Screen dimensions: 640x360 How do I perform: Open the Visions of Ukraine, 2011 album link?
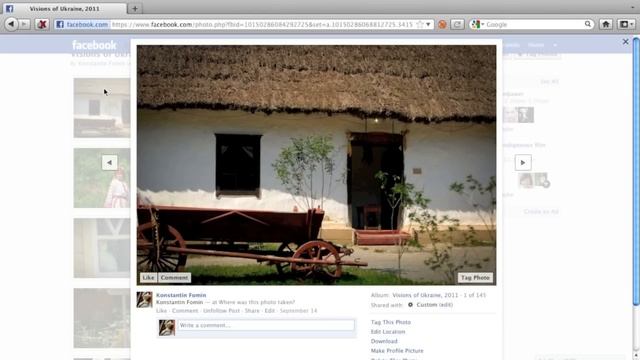(x=425, y=295)
